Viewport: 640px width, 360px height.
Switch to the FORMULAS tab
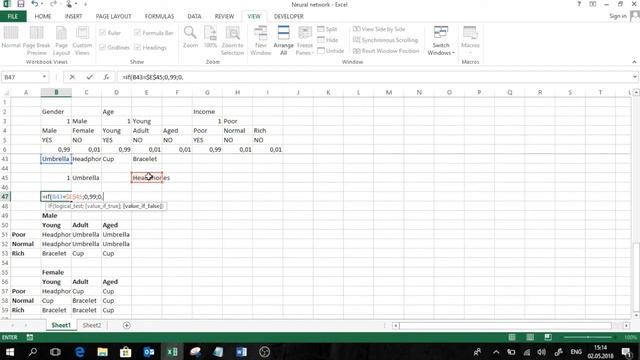coord(159,16)
